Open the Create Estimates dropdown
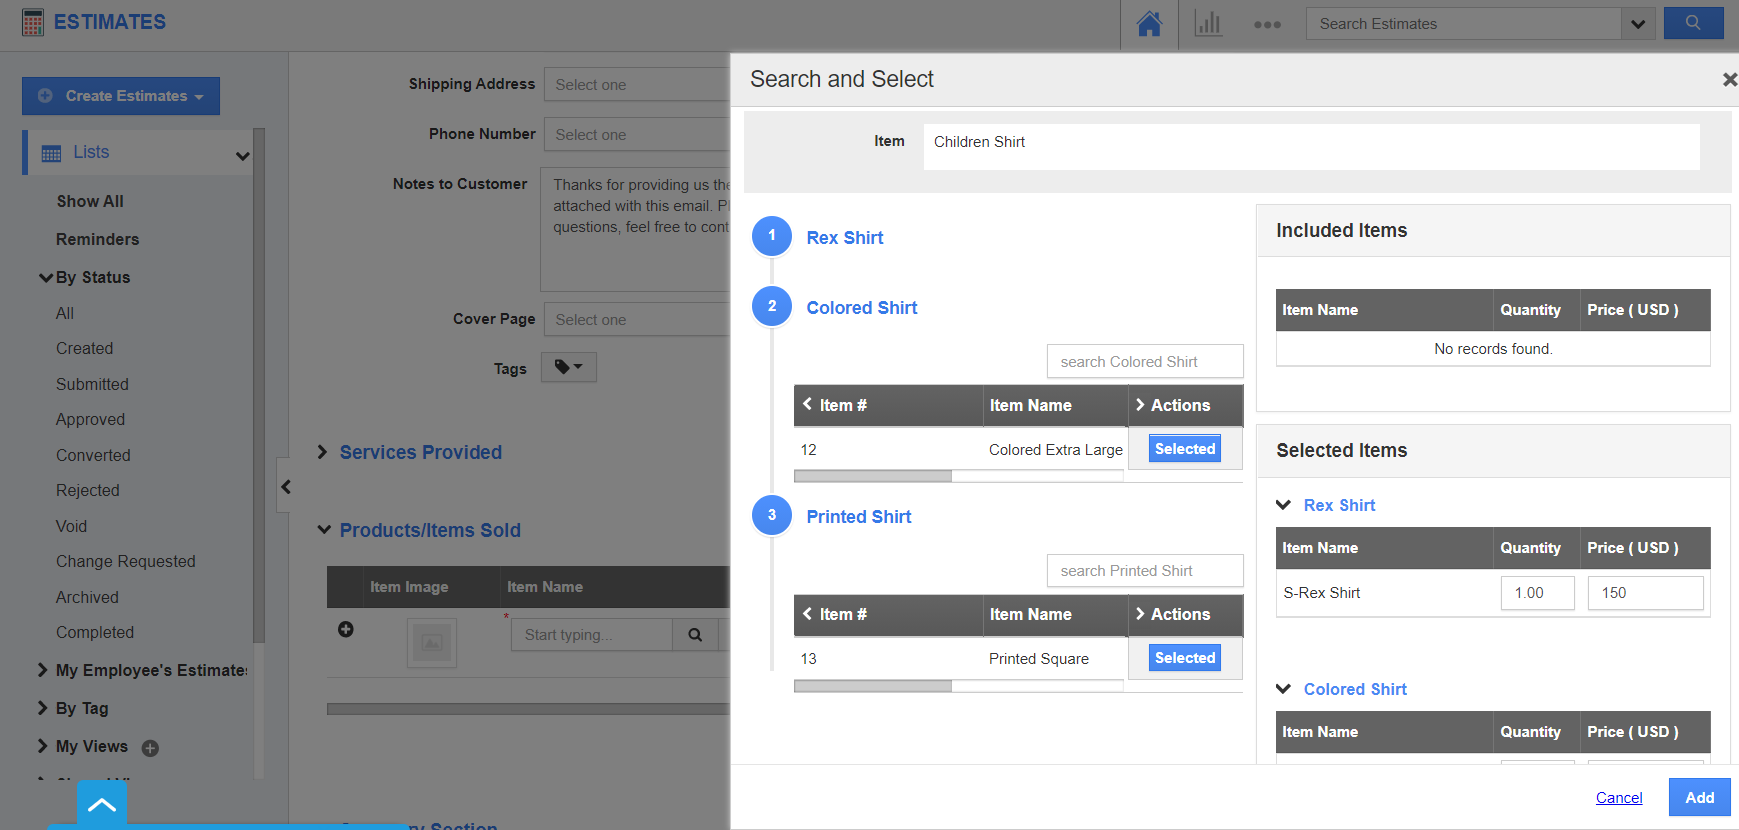This screenshot has height=830, width=1739. (x=121, y=96)
